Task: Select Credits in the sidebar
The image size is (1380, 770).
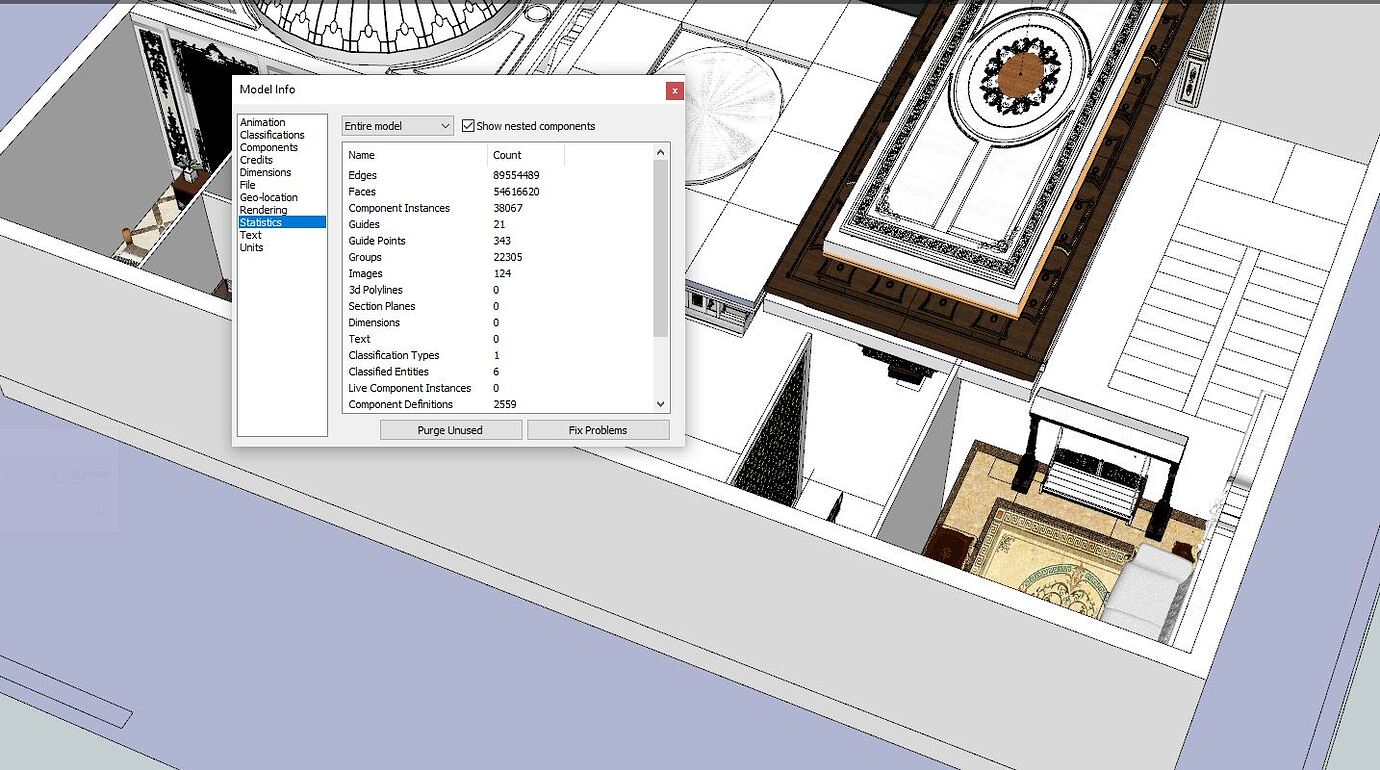Action: (x=256, y=159)
